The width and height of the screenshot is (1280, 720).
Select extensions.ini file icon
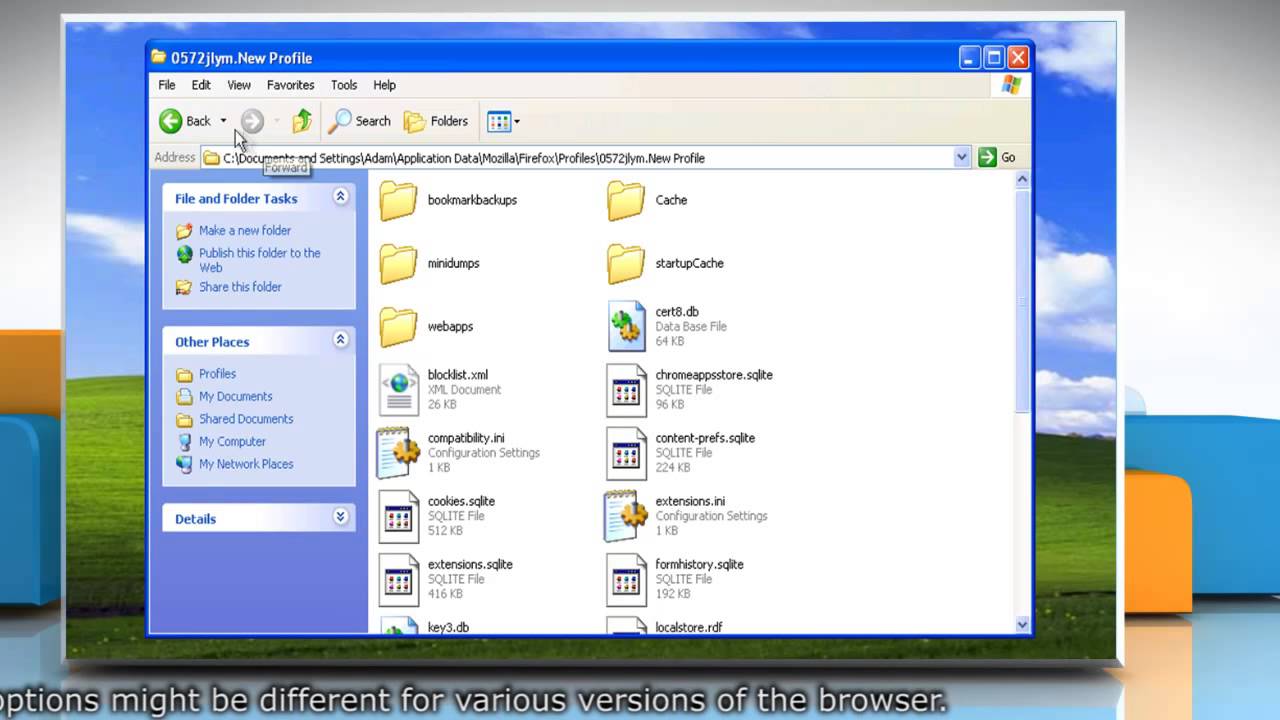click(626, 516)
